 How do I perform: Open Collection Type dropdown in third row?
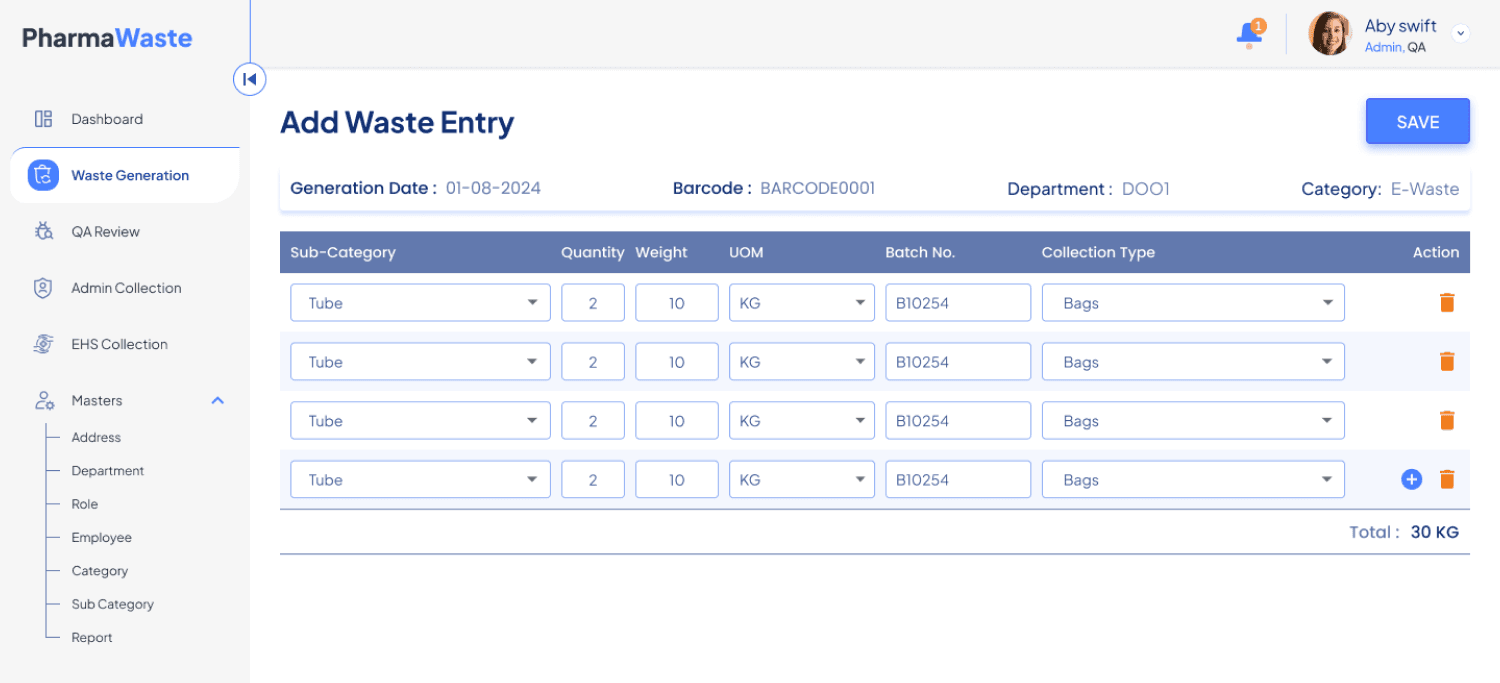[x=1193, y=421]
